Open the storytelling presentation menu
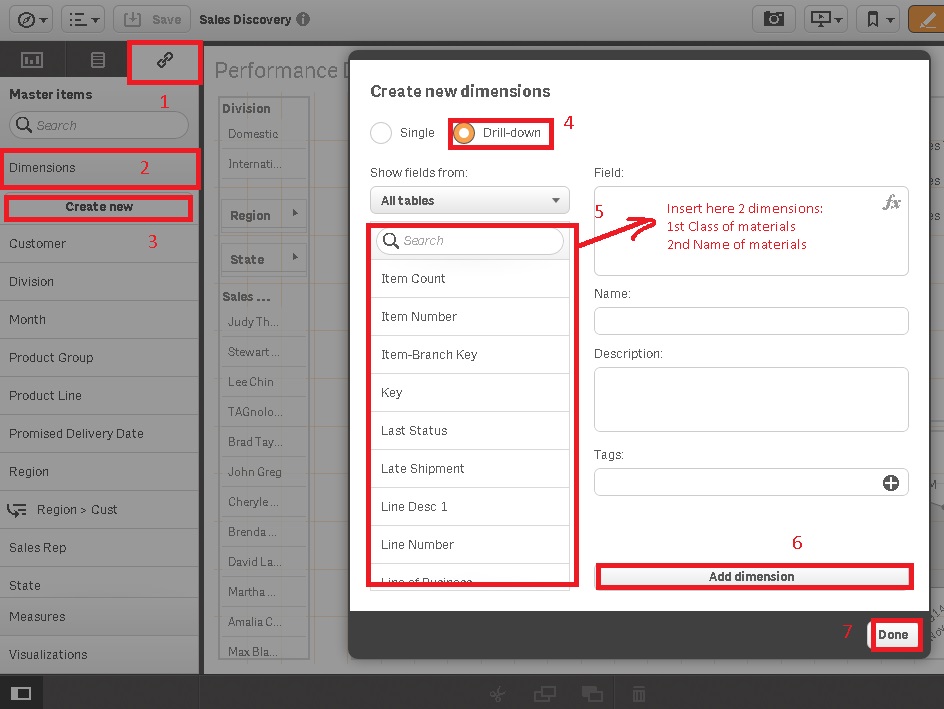944x709 pixels. (x=825, y=19)
